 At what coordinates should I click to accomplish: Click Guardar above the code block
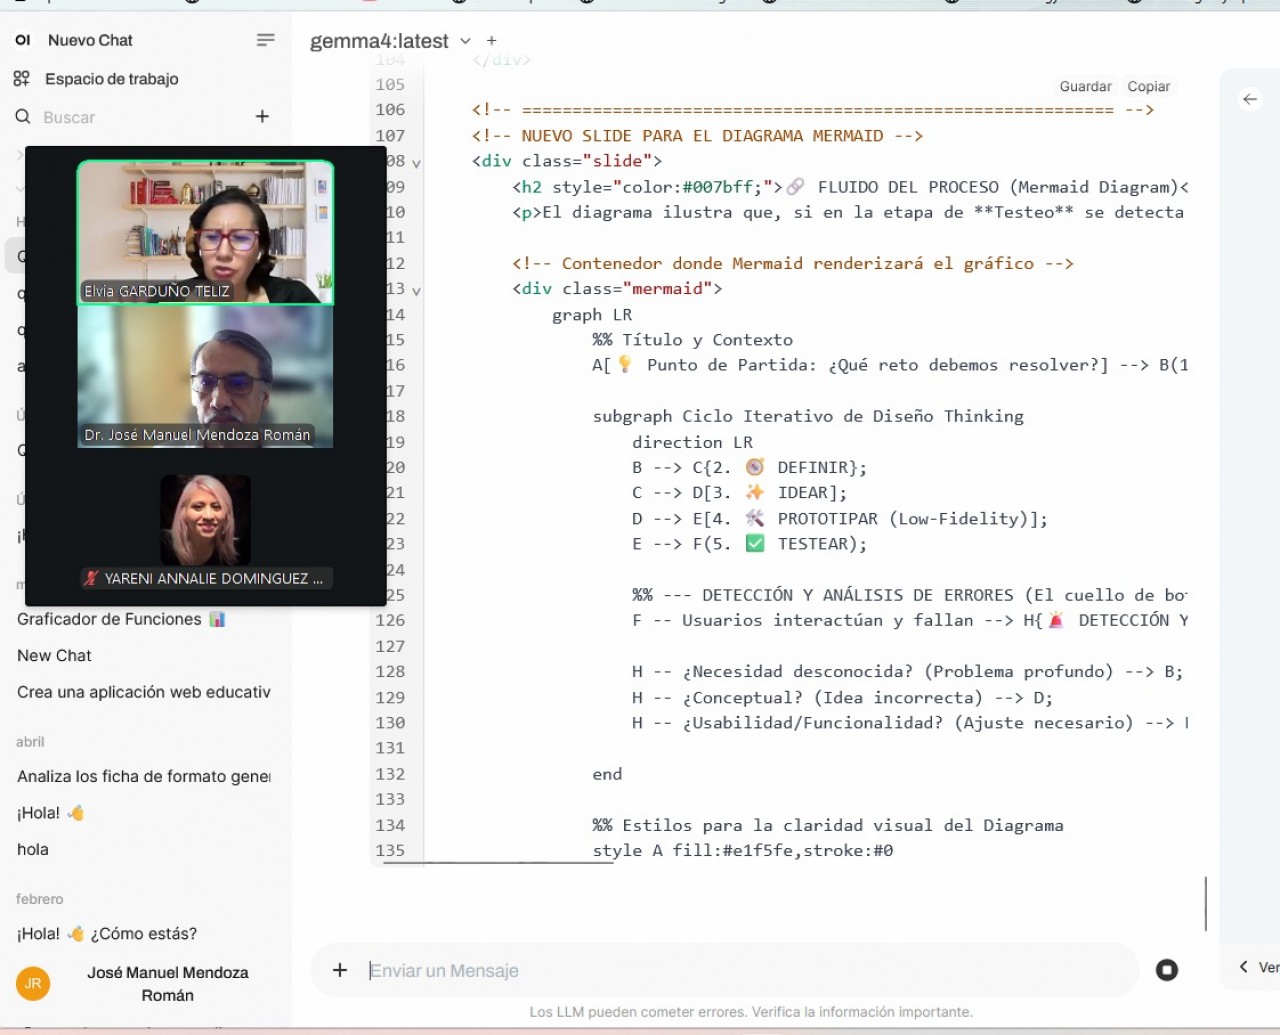pos(1085,87)
